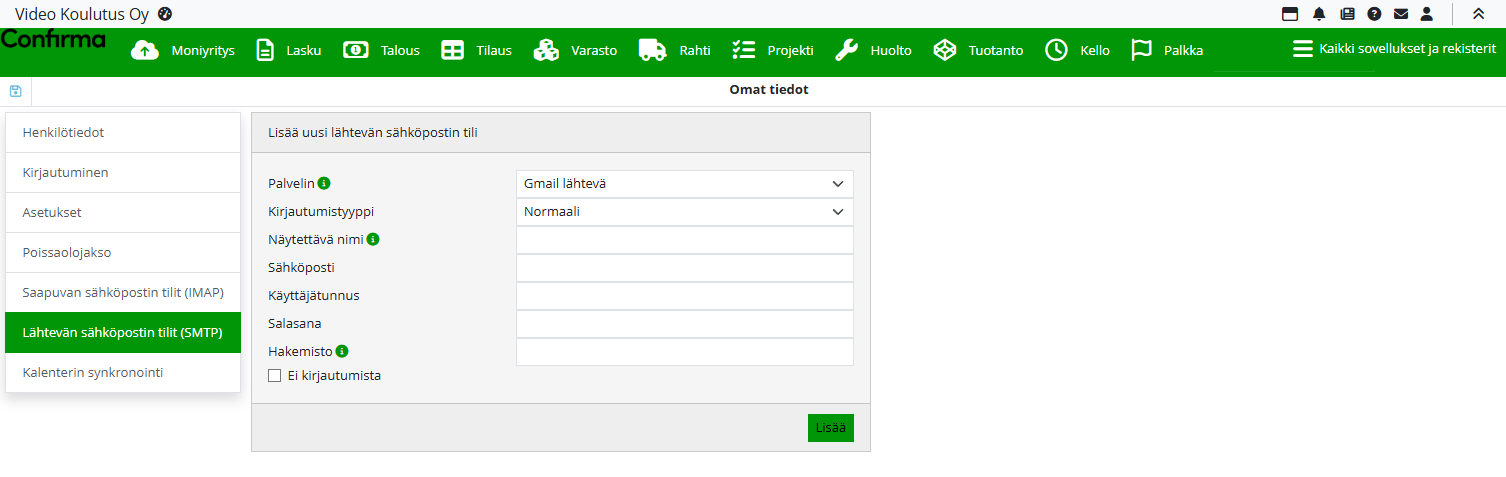The height and width of the screenshot is (477, 1506).
Task: Enable the Ei kirjautumista checkbox
Action: pyautogui.click(x=274, y=376)
